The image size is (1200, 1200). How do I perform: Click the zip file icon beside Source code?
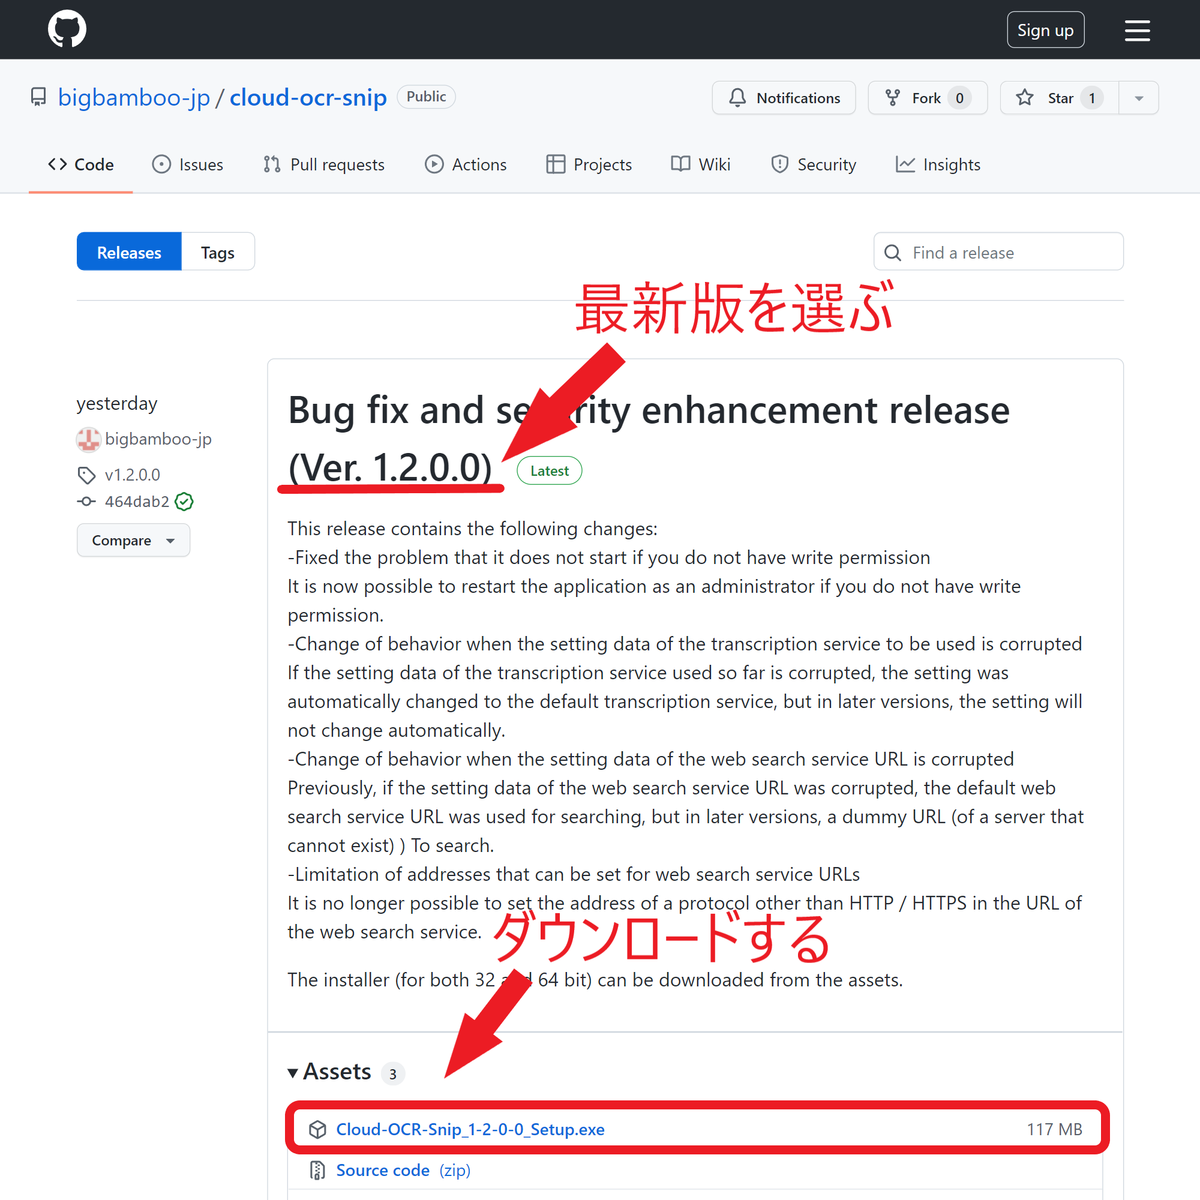[x=317, y=1170]
